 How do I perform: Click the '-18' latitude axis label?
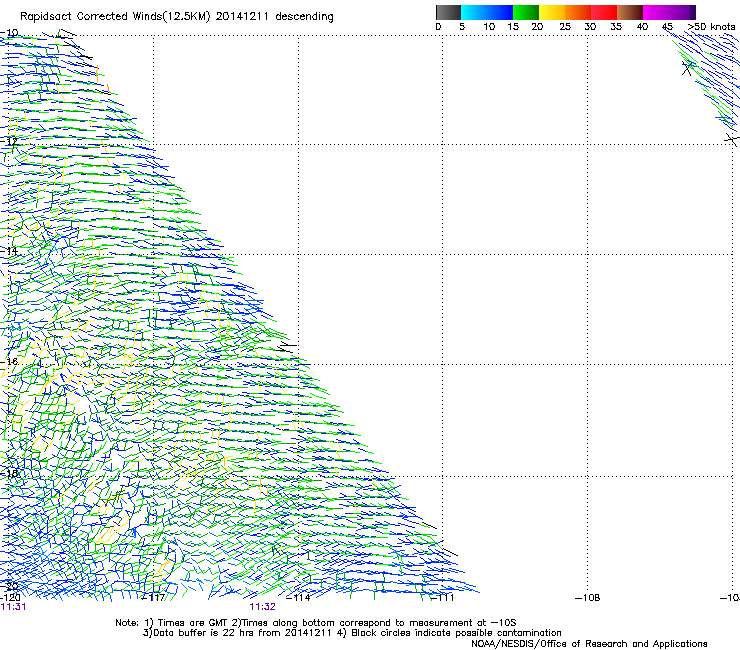point(9,473)
